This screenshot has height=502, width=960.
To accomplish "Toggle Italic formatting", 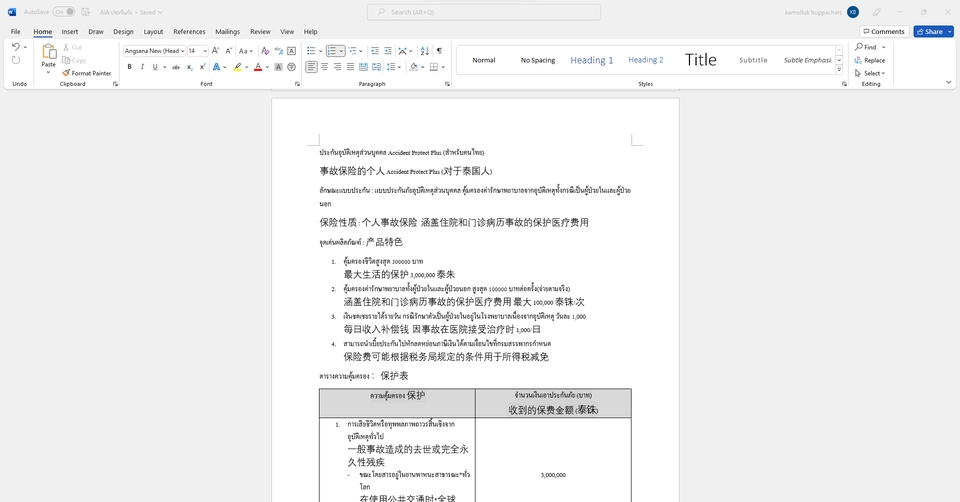I will click(142, 67).
